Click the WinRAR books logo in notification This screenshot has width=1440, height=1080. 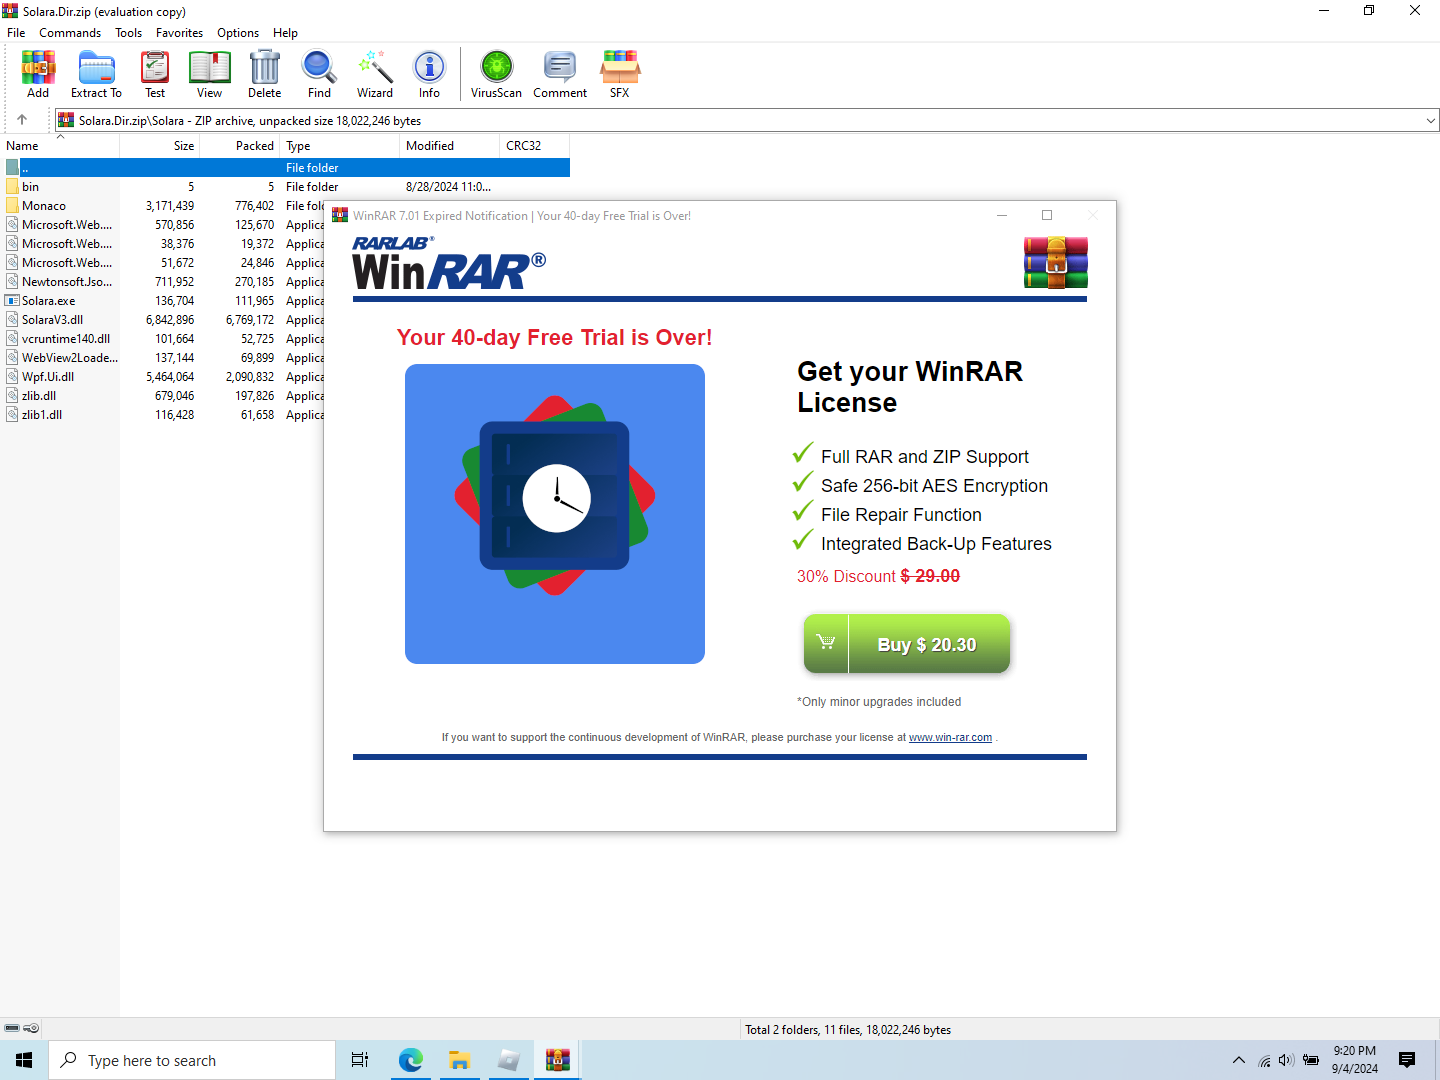[x=1055, y=263]
